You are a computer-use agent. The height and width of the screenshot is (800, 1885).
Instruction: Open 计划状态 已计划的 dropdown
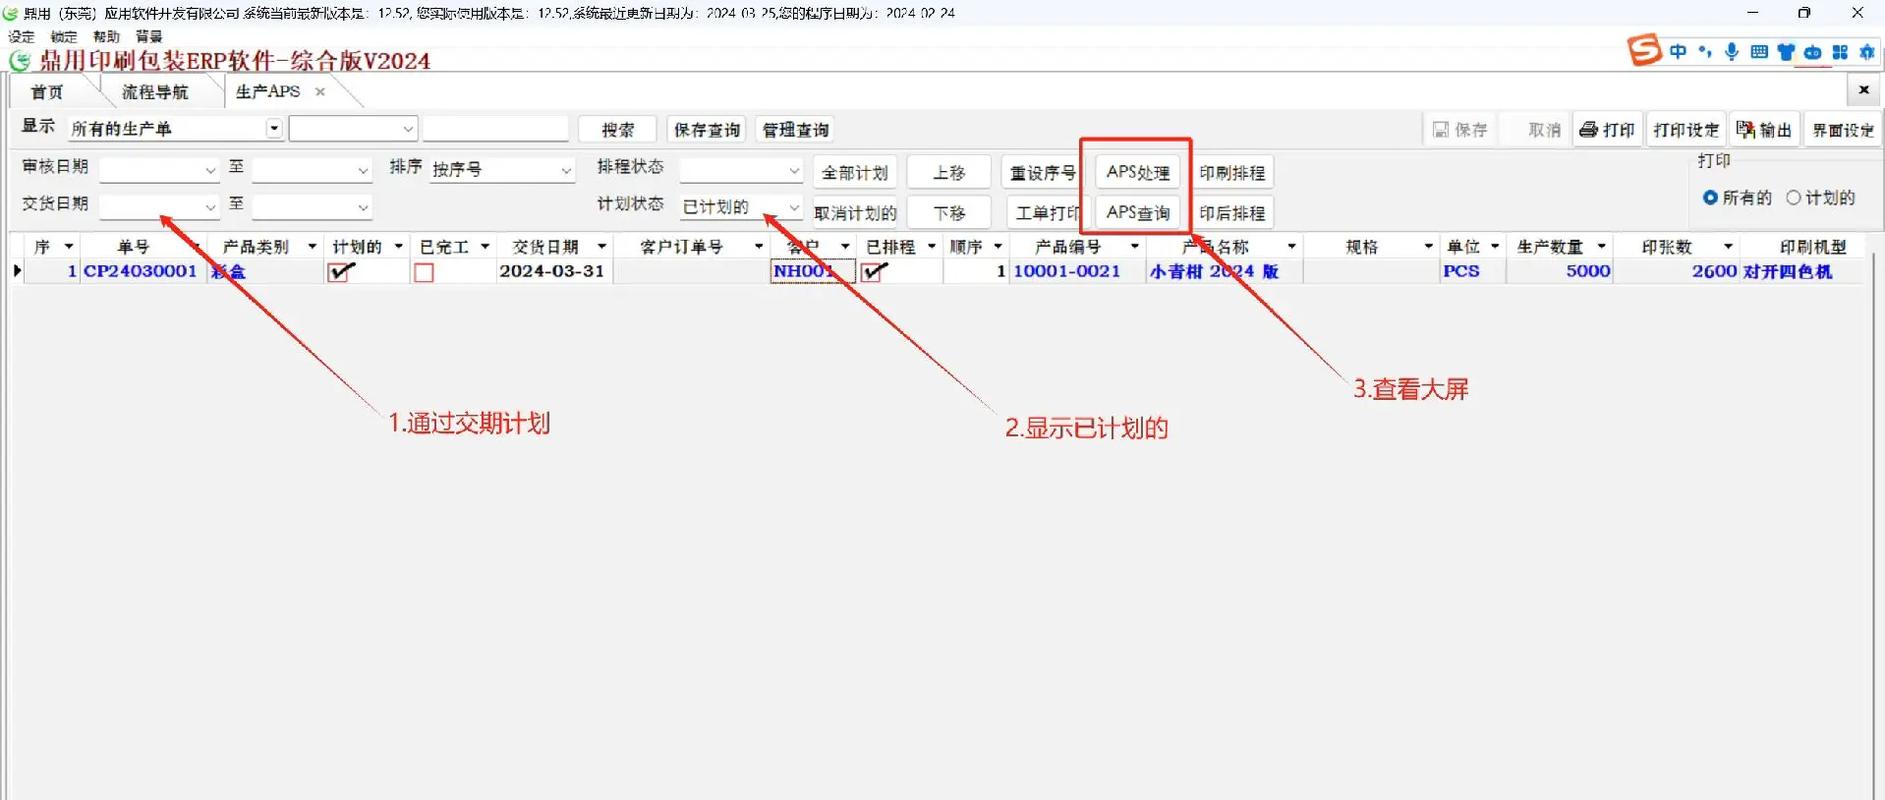point(794,208)
